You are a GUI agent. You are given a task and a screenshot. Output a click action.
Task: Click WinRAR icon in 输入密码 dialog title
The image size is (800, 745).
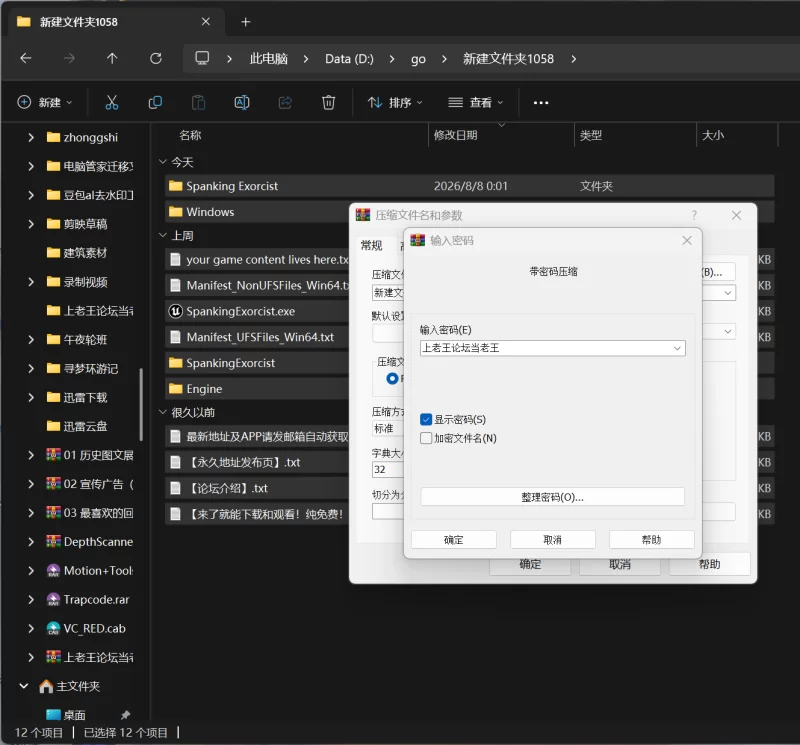click(x=417, y=240)
